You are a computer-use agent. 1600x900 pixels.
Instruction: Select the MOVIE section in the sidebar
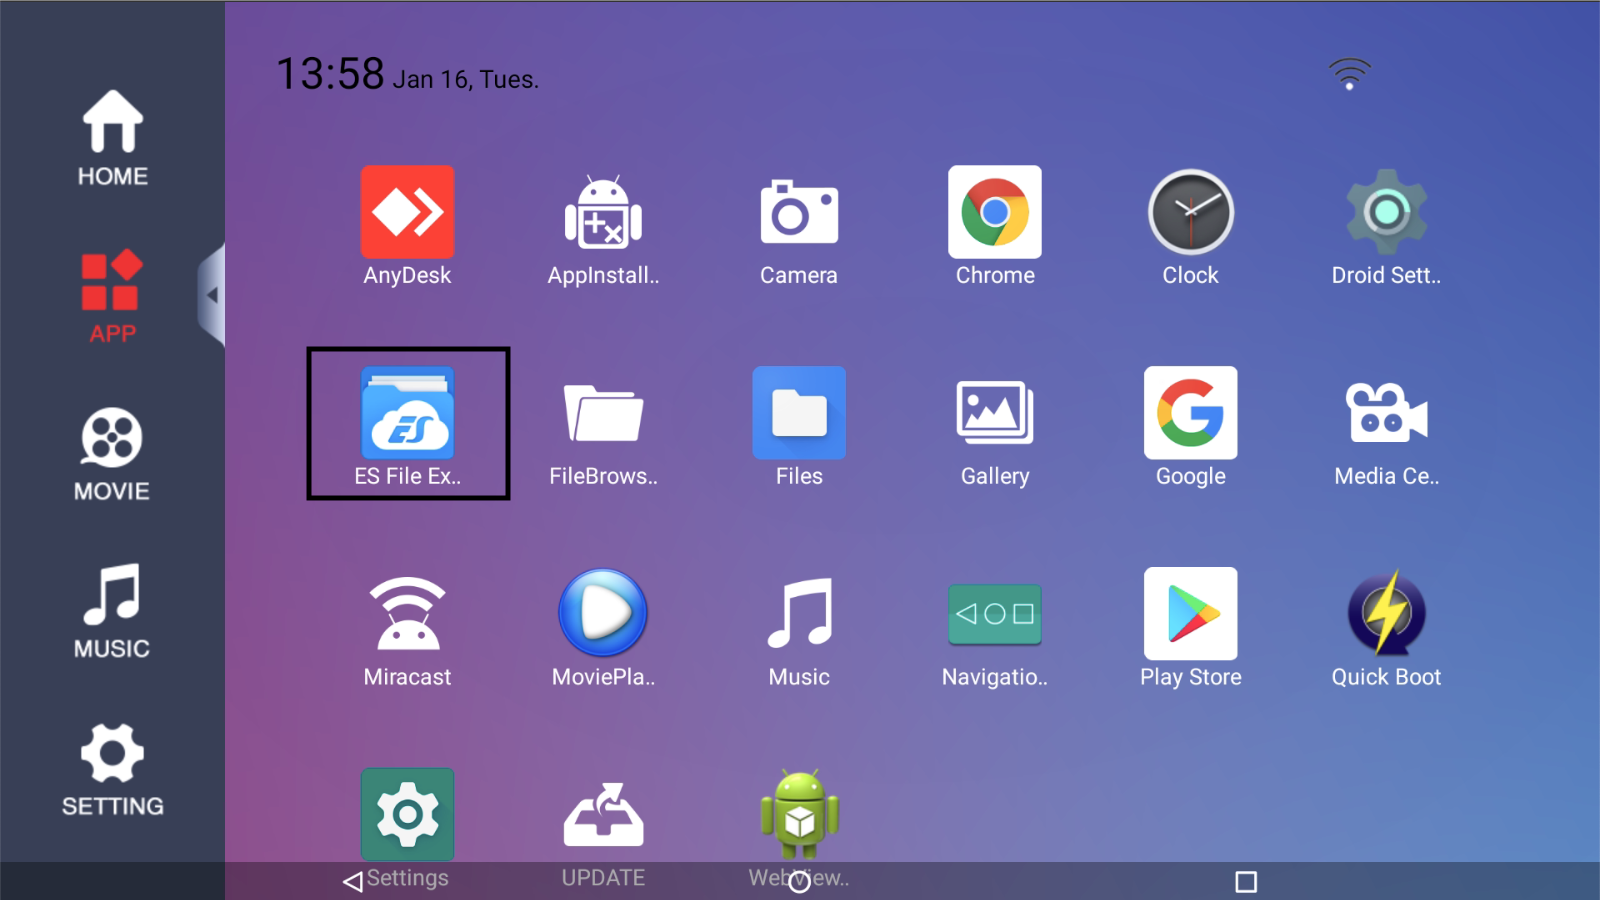pos(111,455)
